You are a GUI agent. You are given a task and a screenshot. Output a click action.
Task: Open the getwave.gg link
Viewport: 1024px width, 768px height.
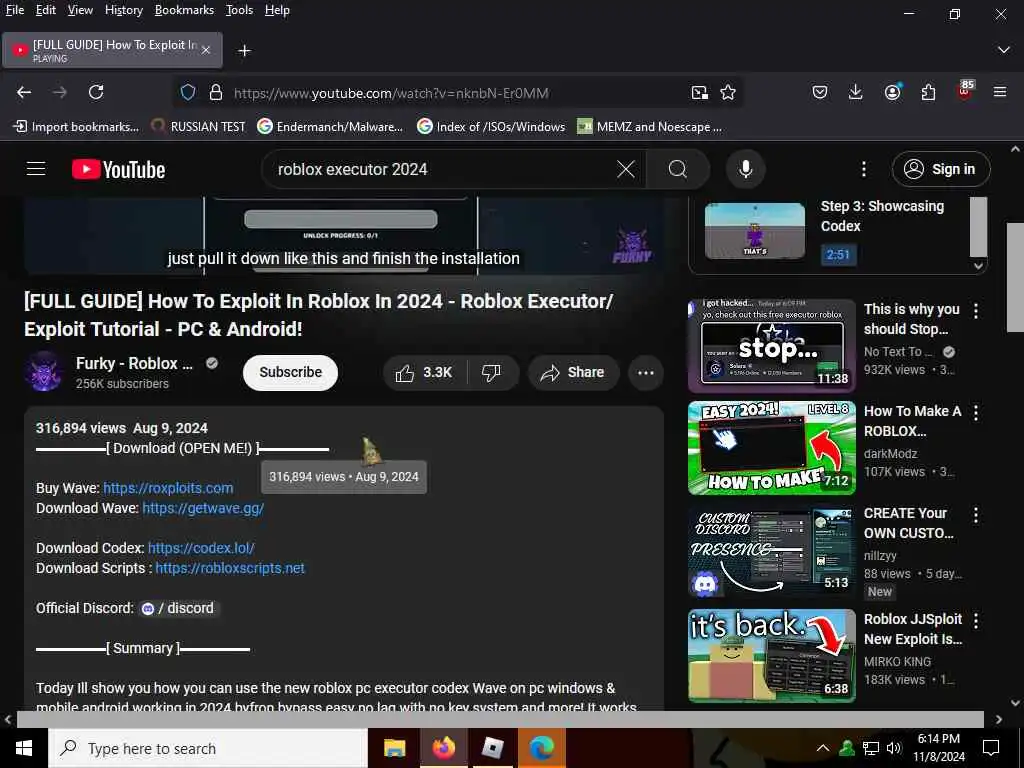(203, 508)
